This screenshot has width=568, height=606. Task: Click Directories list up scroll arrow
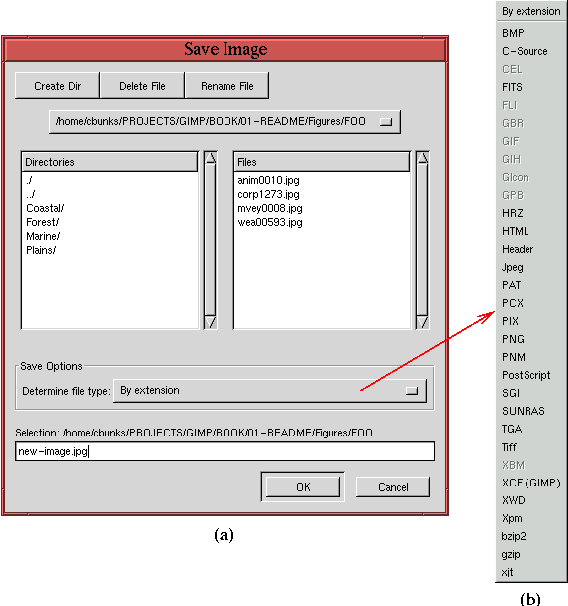(x=211, y=158)
